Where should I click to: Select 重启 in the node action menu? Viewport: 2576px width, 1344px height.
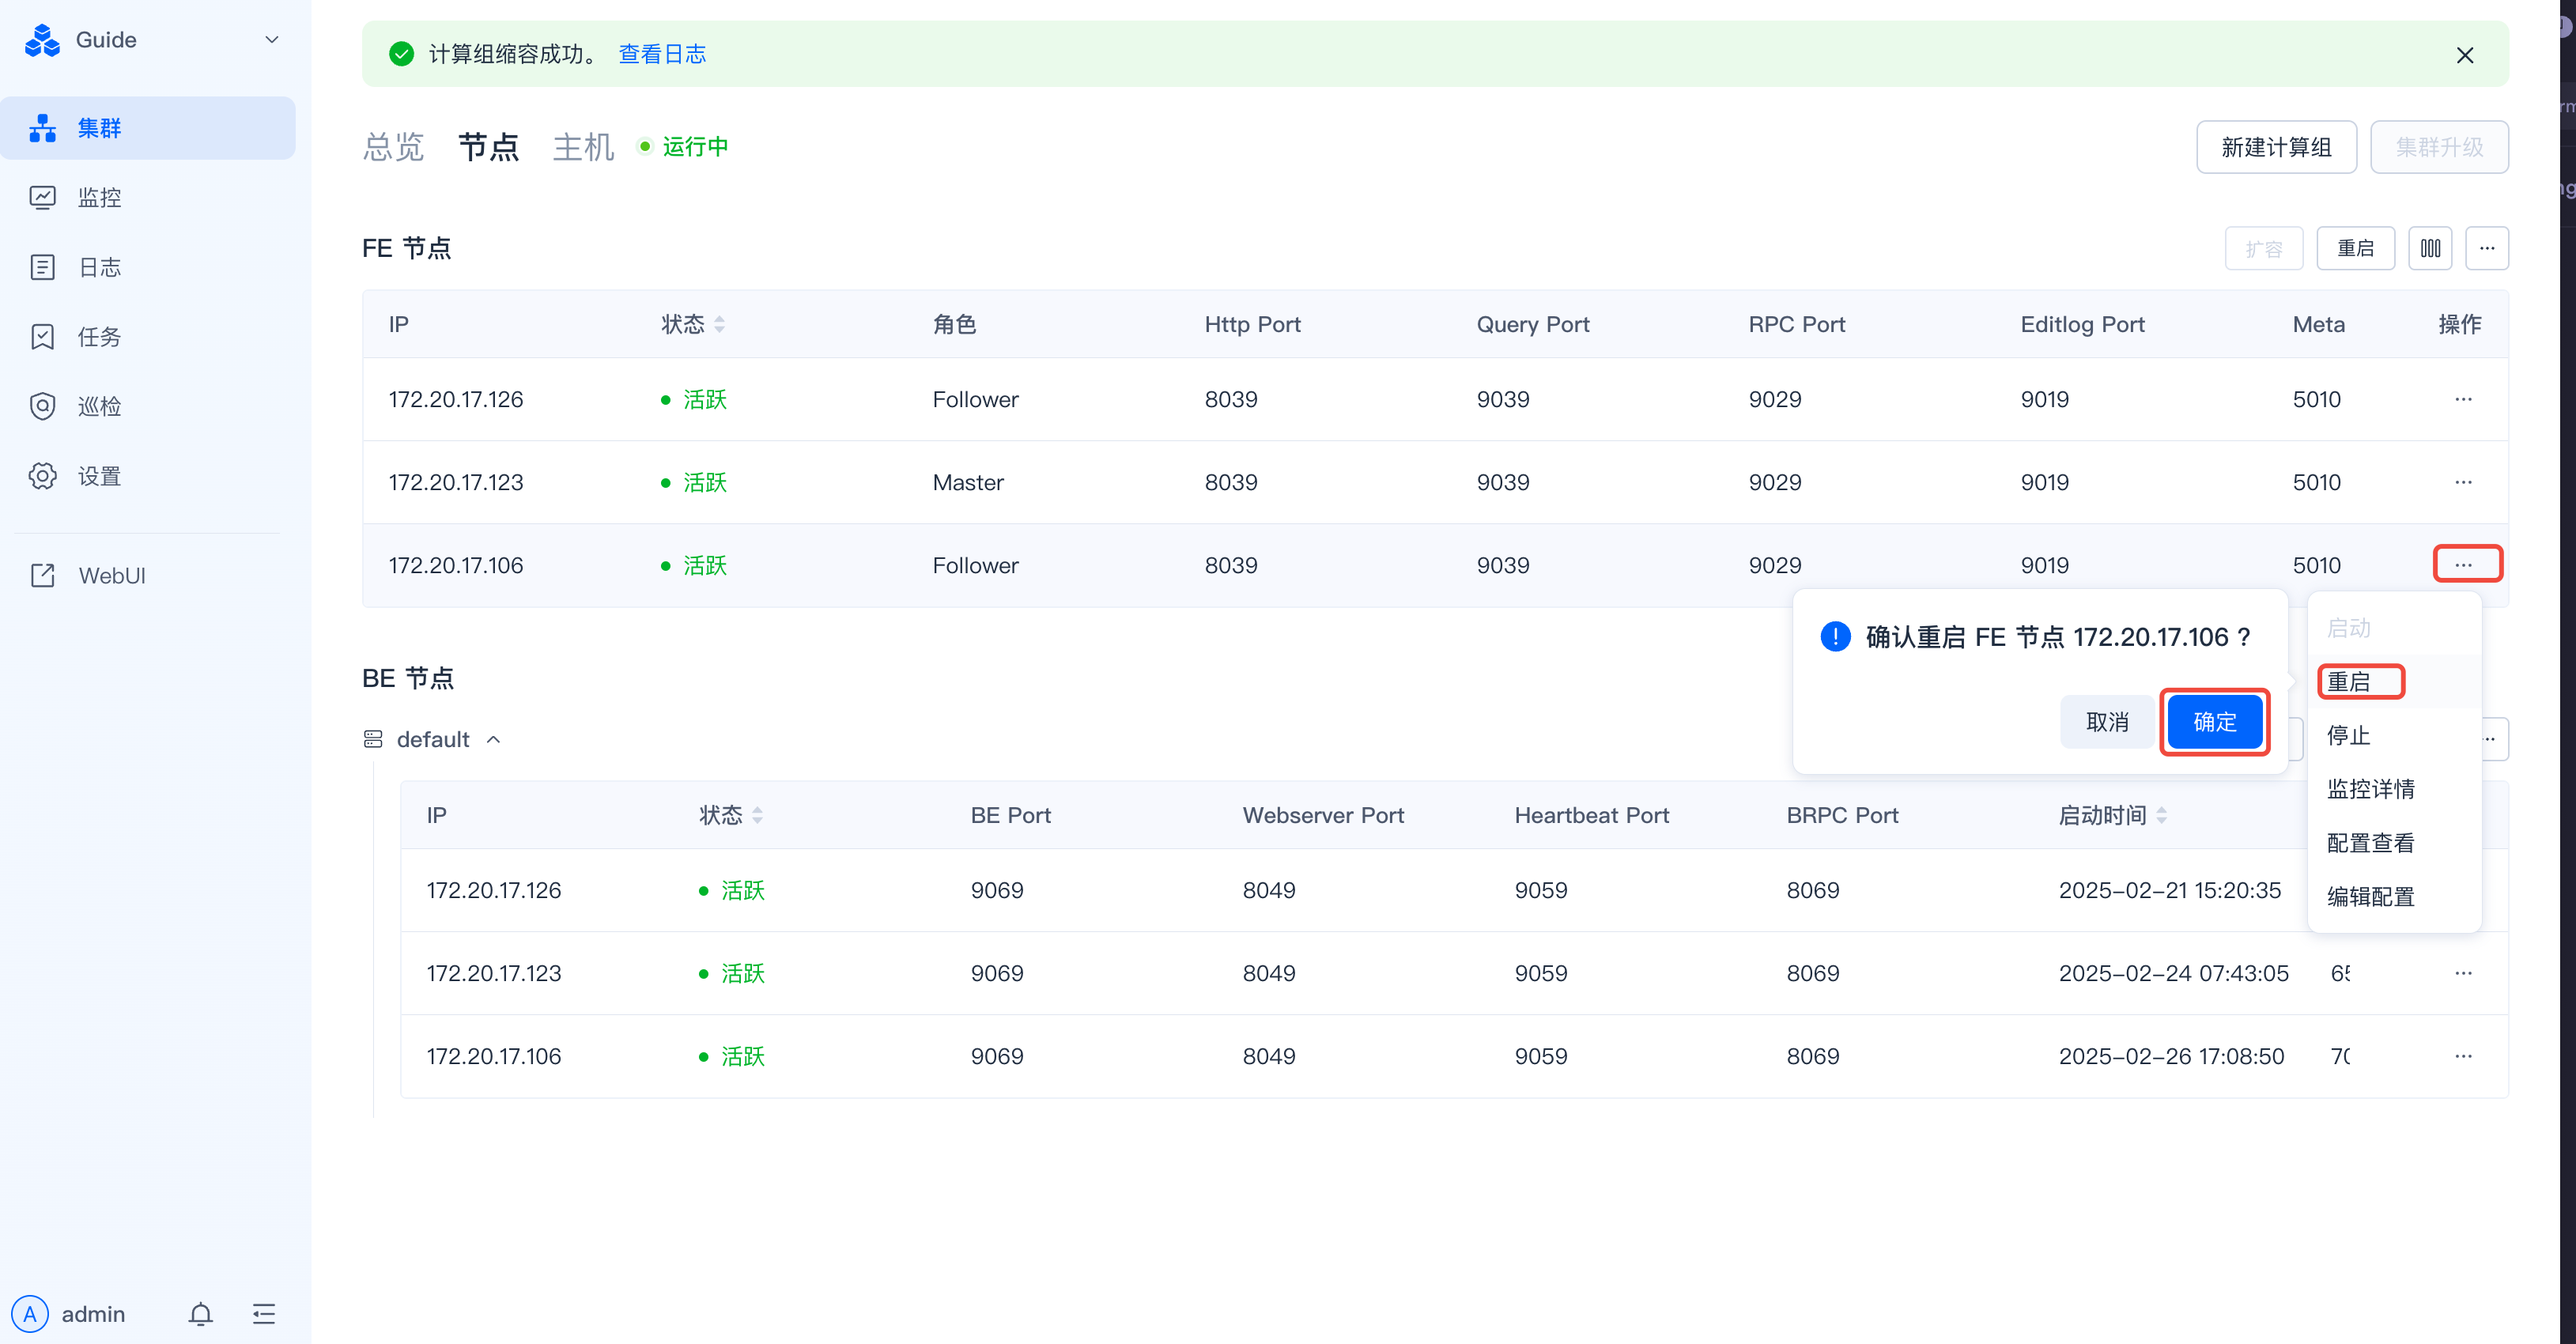click(x=2394, y=682)
